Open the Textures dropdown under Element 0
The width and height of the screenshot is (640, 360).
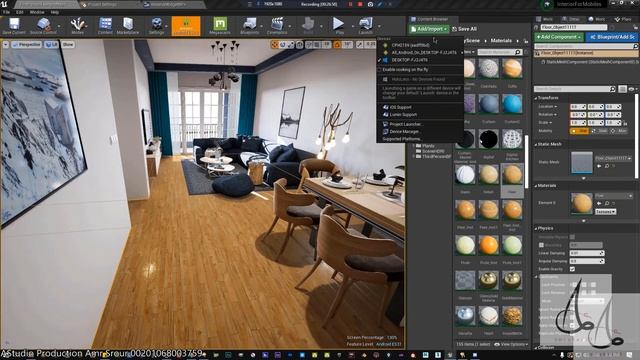[605, 212]
